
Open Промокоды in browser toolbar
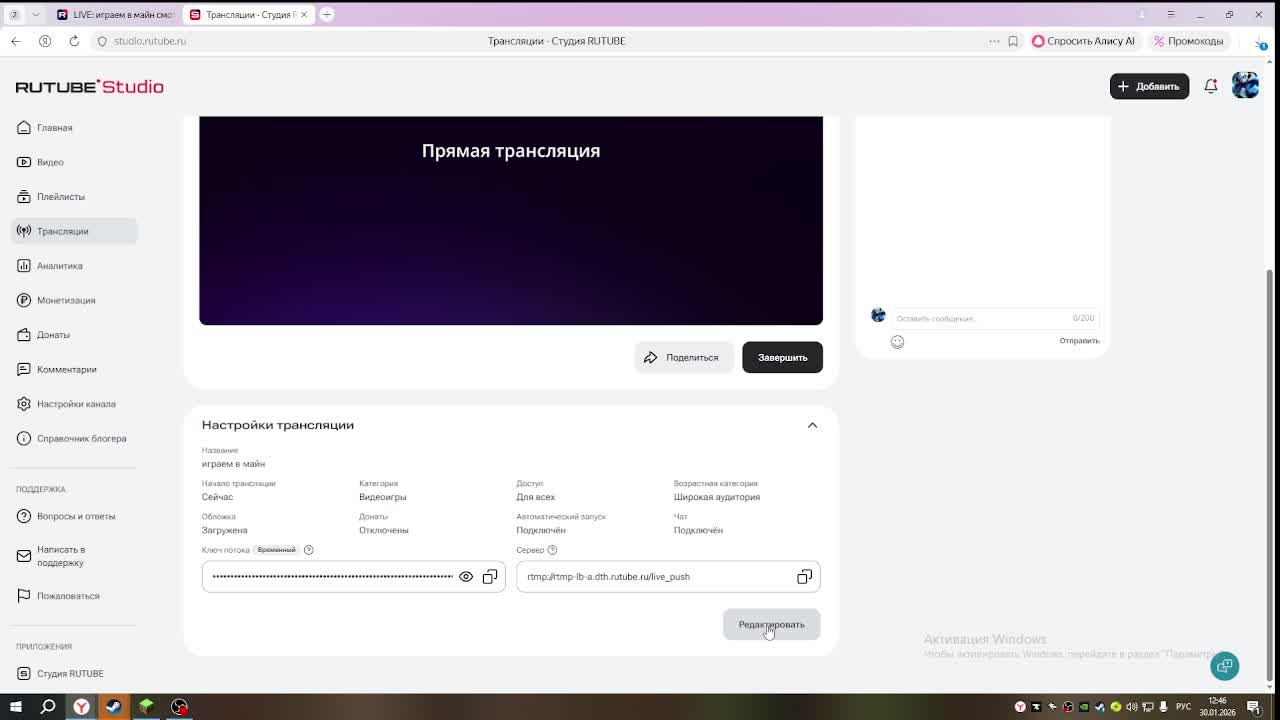[1188, 41]
